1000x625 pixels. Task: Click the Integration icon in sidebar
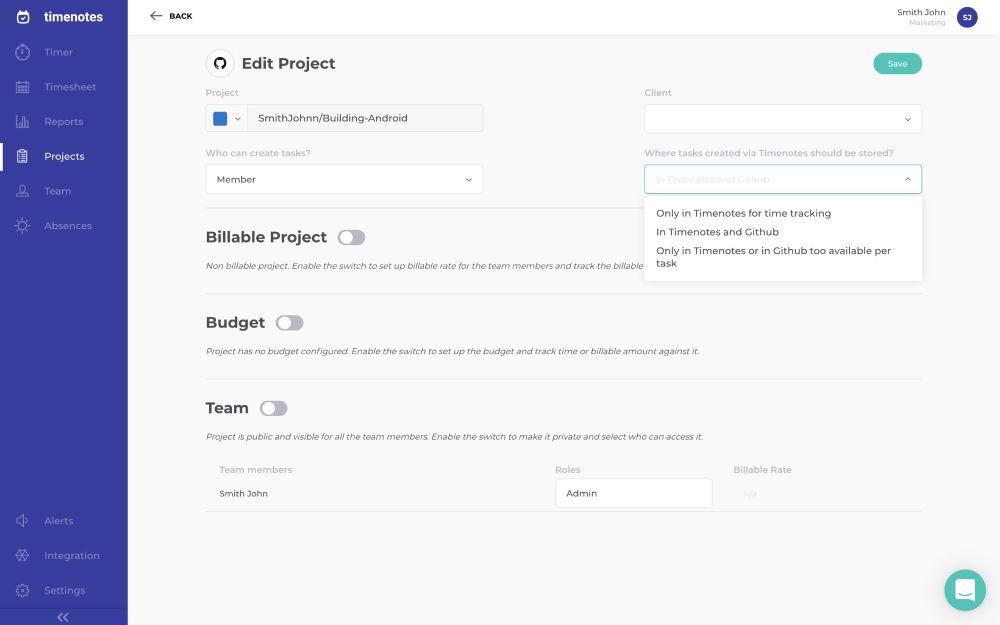22,555
